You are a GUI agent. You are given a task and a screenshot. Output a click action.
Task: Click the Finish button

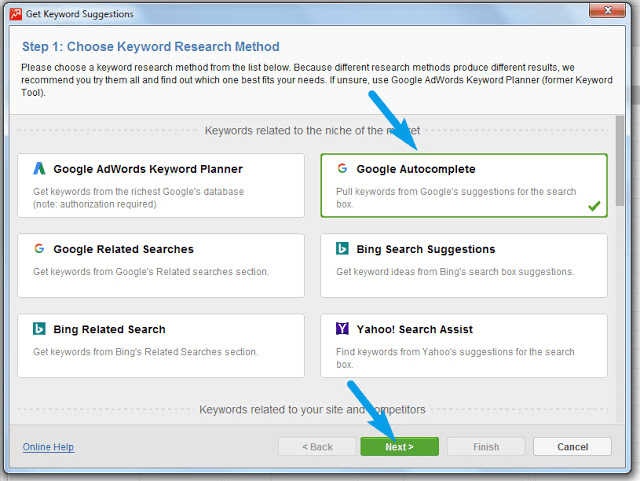pyautogui.click(x=486, y=447)
